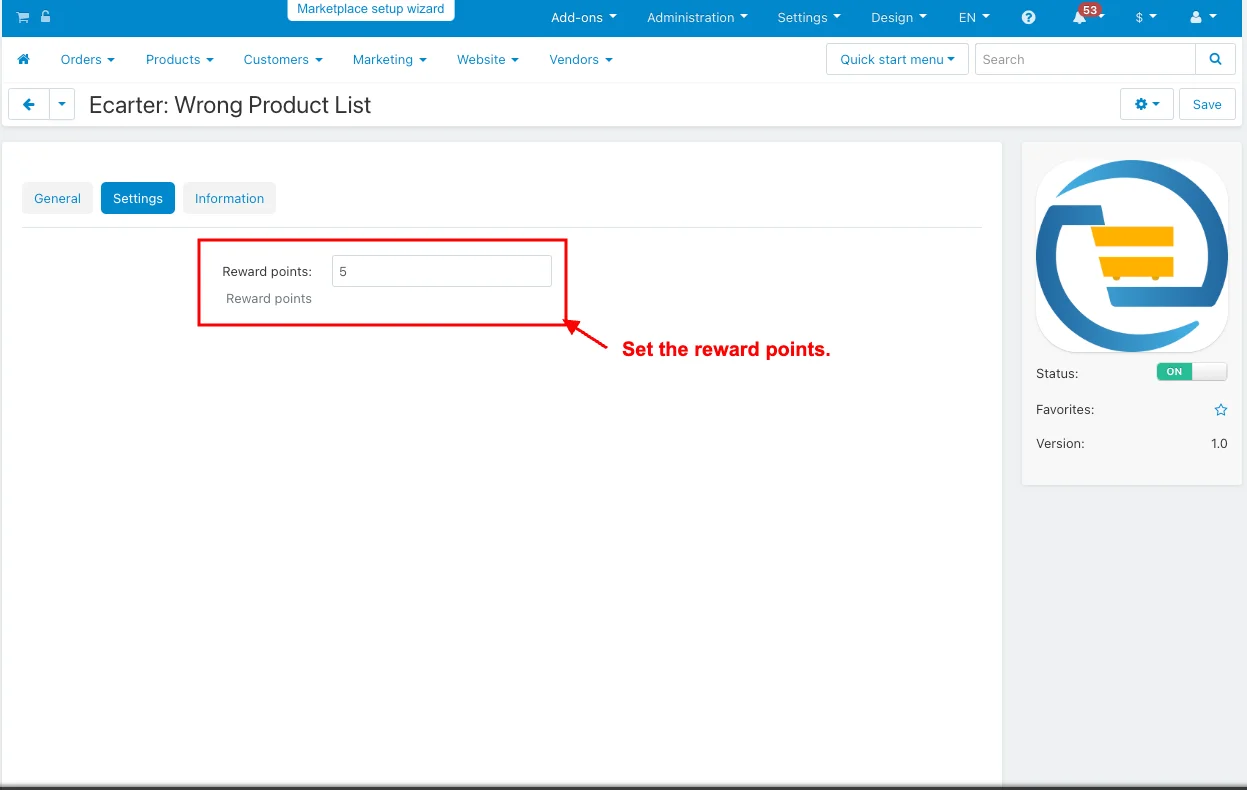Open the help question mark icon
Image resolution: width=1247 pixels, height=790 pixels.
[1029, 18]
